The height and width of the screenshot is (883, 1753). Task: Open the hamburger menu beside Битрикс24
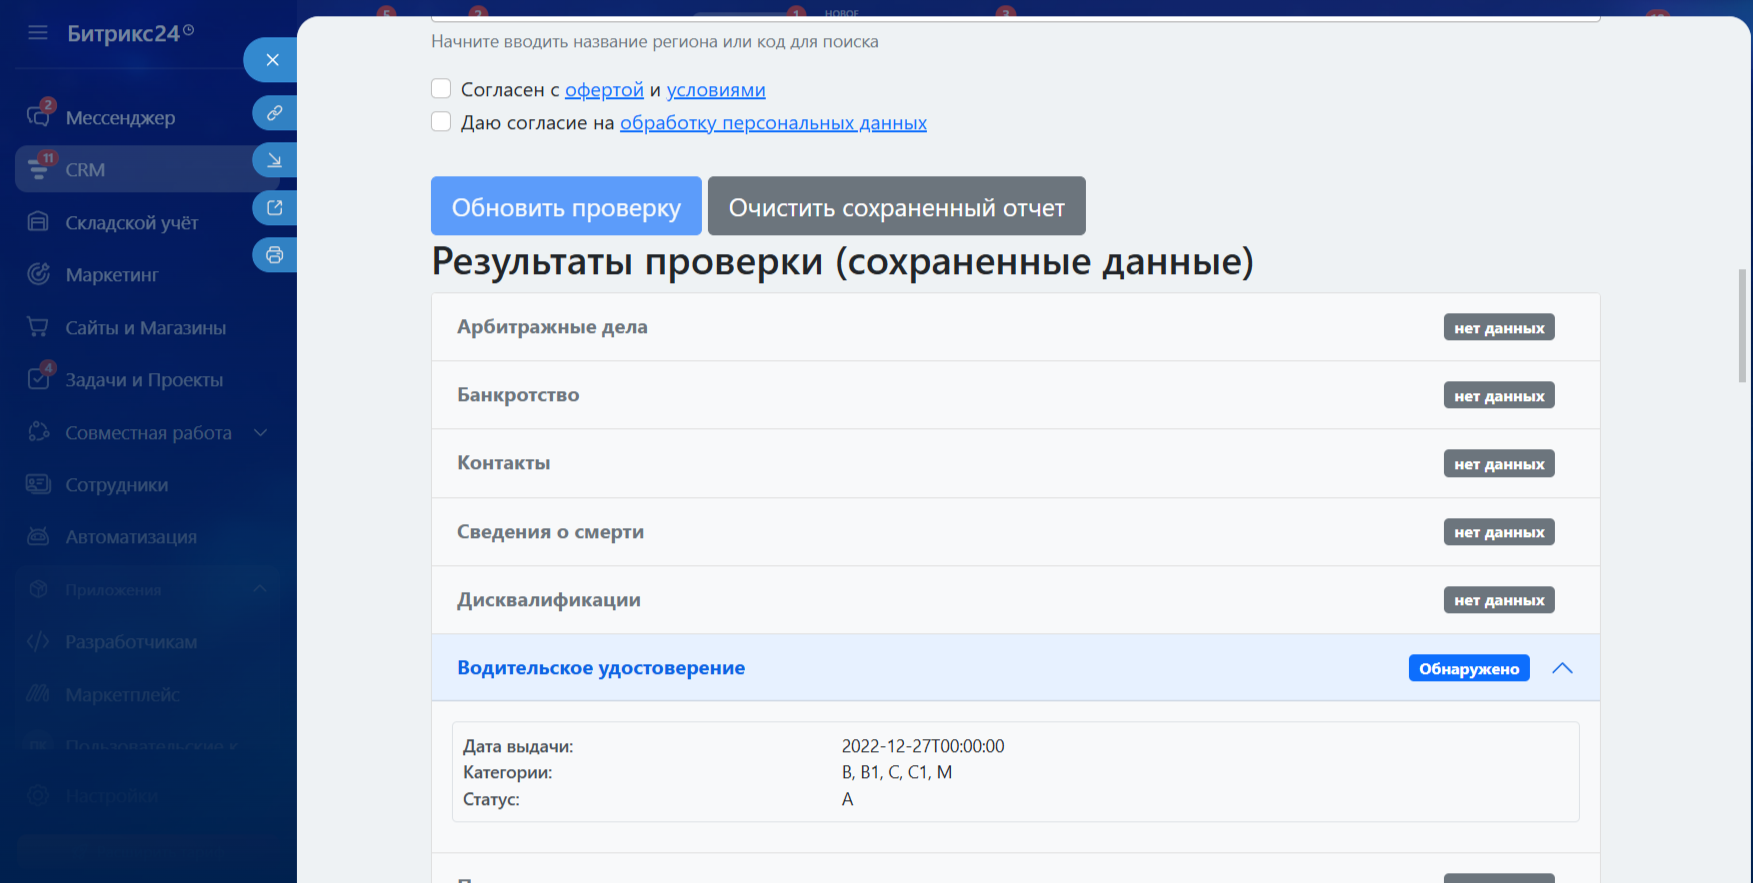pyautogui.click(x=38, y=33)
